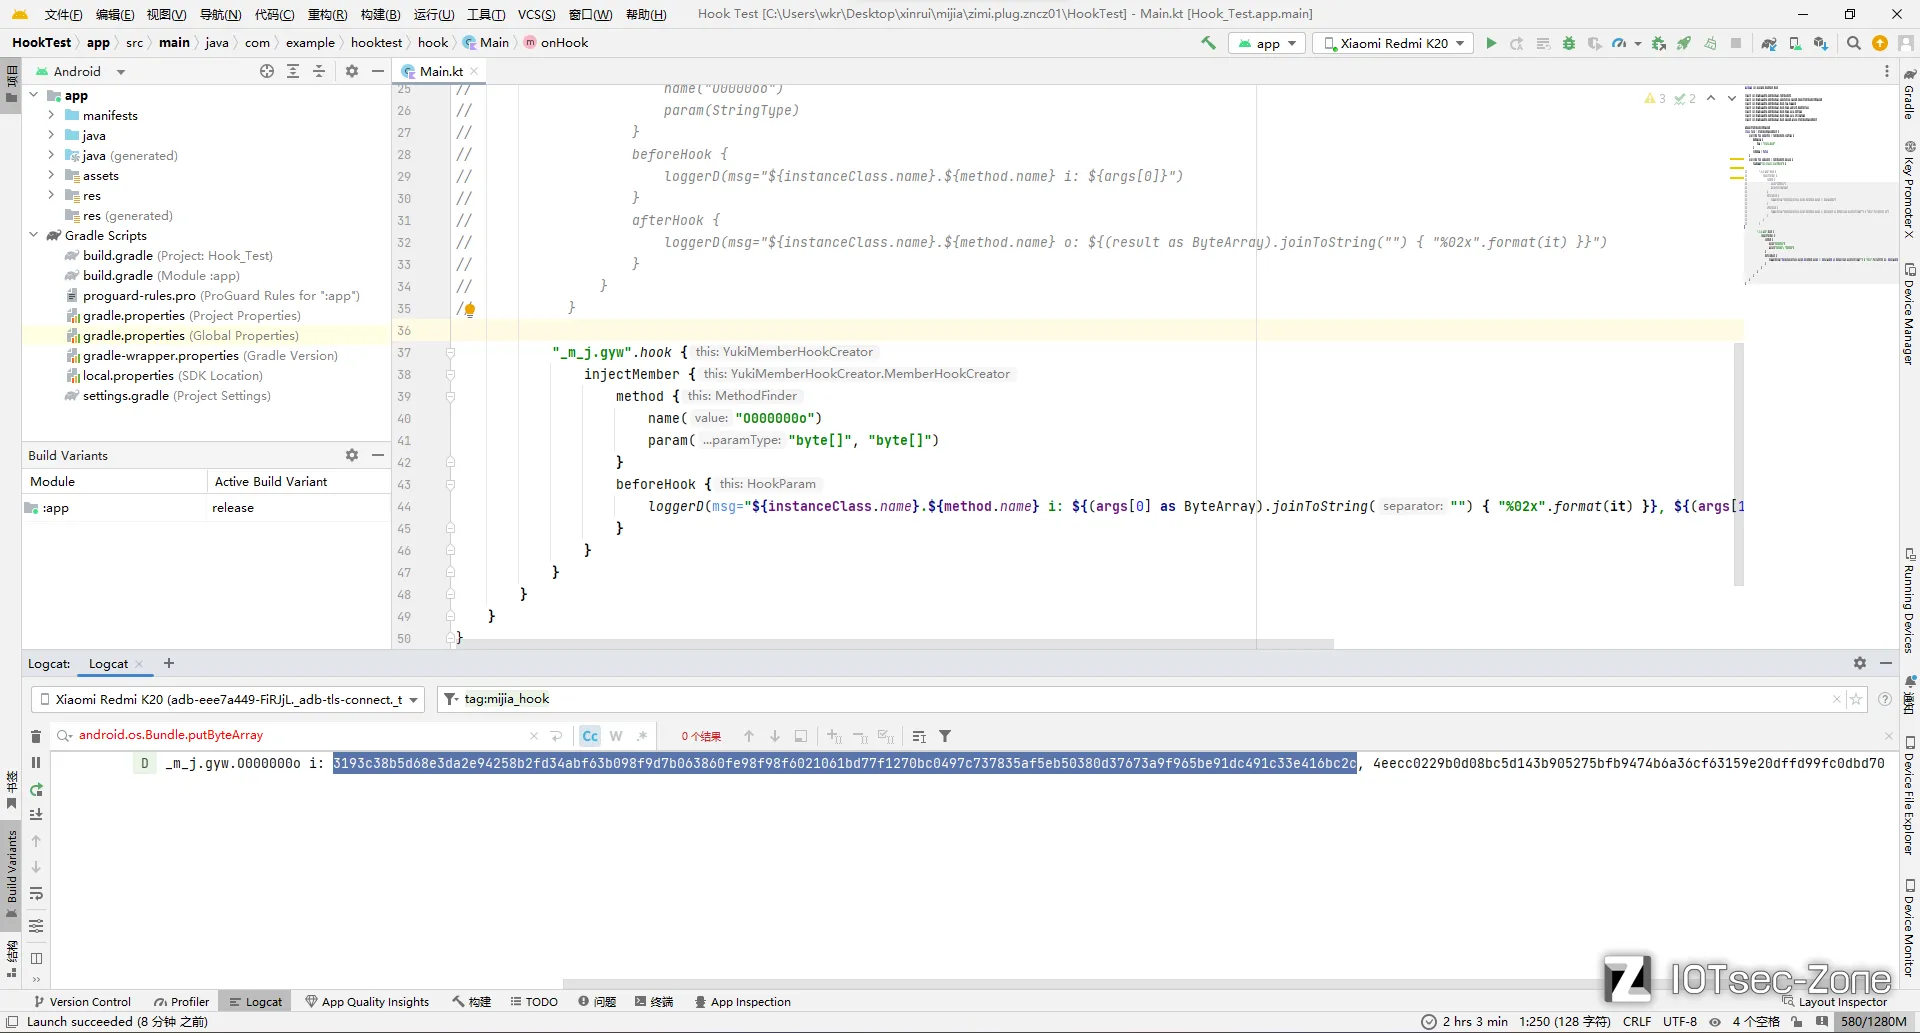Screen dimensions: 1920x1033
Task: Open Device Manager icon in top toolbar
Action: 1795,43
